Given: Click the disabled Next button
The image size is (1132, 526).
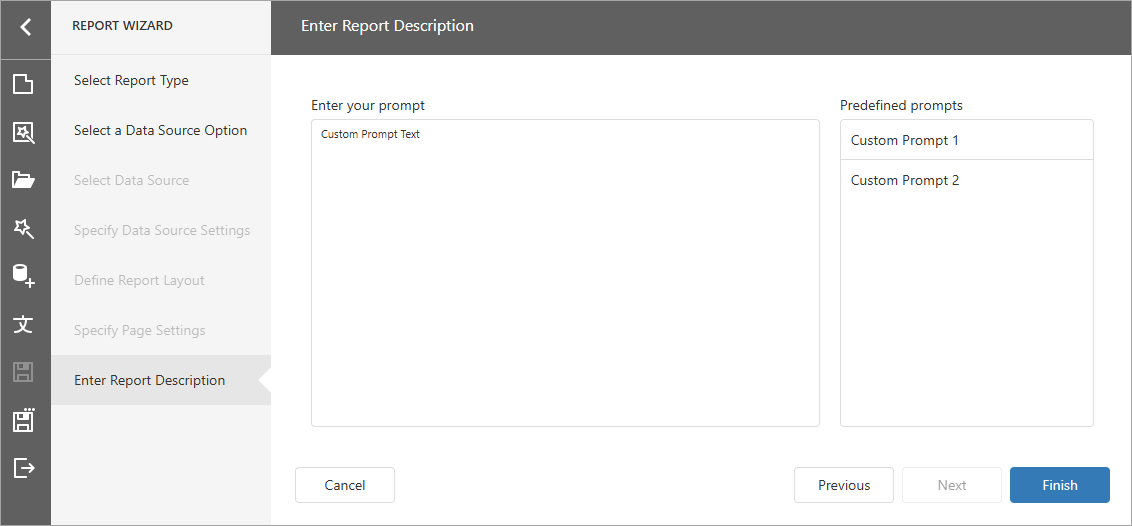Looking at the screenshot, I should click(x=952, y=485).
